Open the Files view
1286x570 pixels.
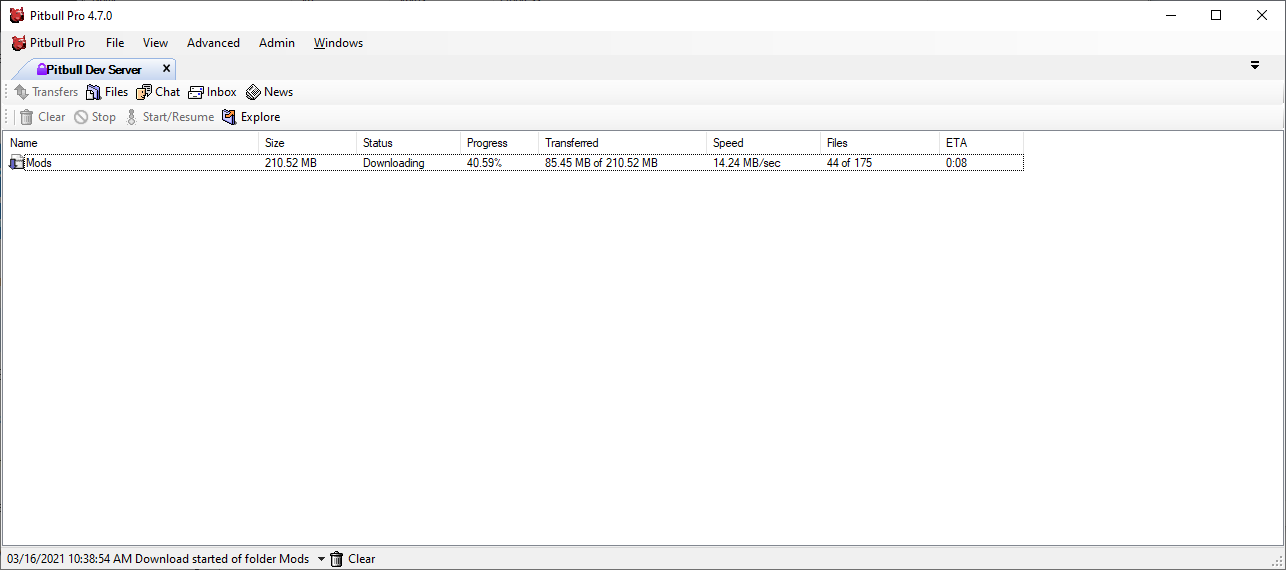(107, 92)
